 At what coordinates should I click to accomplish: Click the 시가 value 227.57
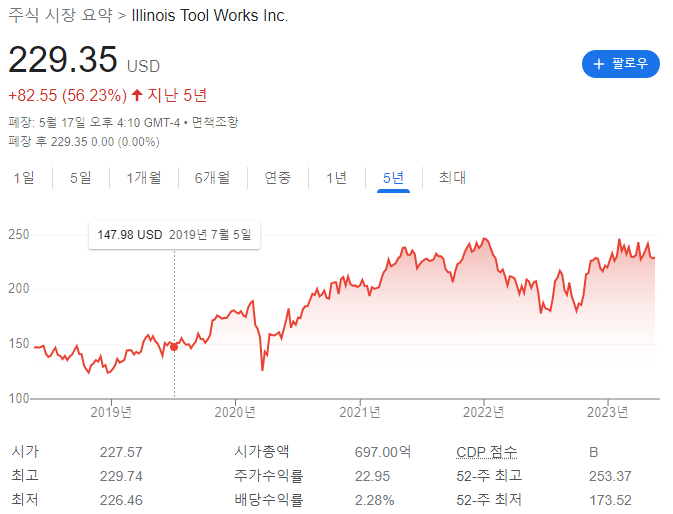pyautogui.click(x=121, y=452)
